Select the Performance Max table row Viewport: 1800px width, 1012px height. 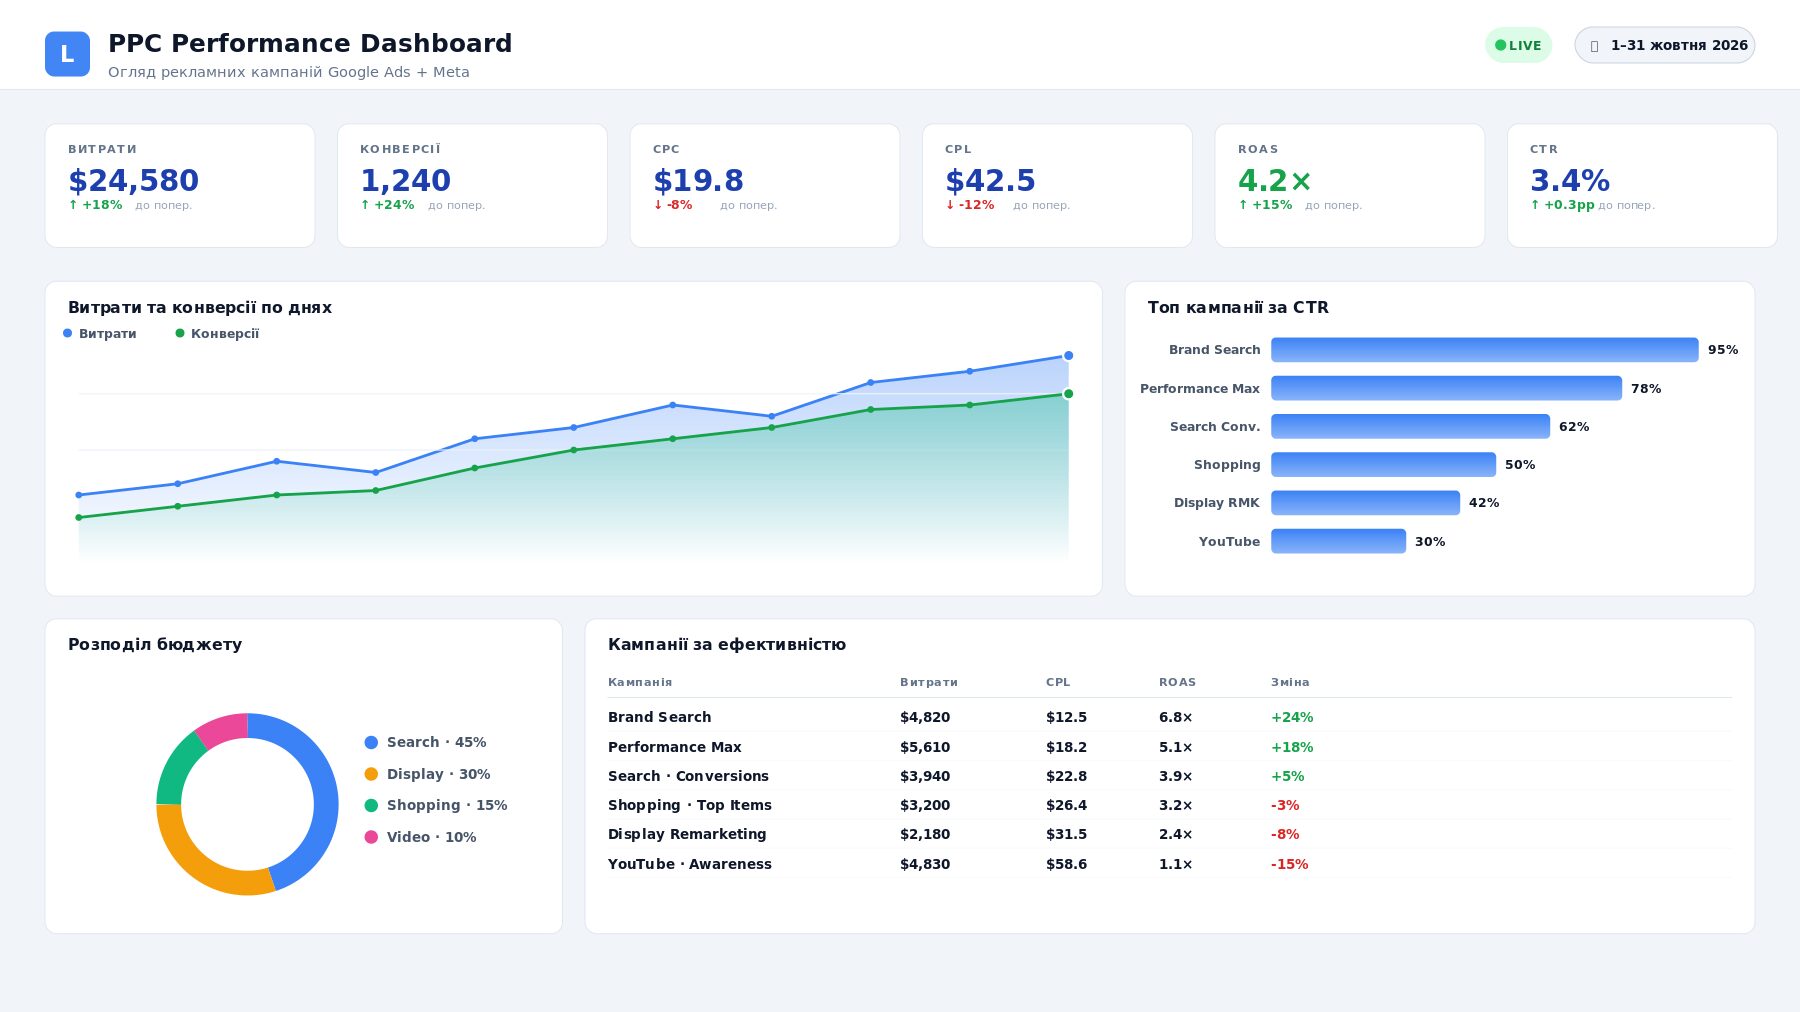point(1170,747)
